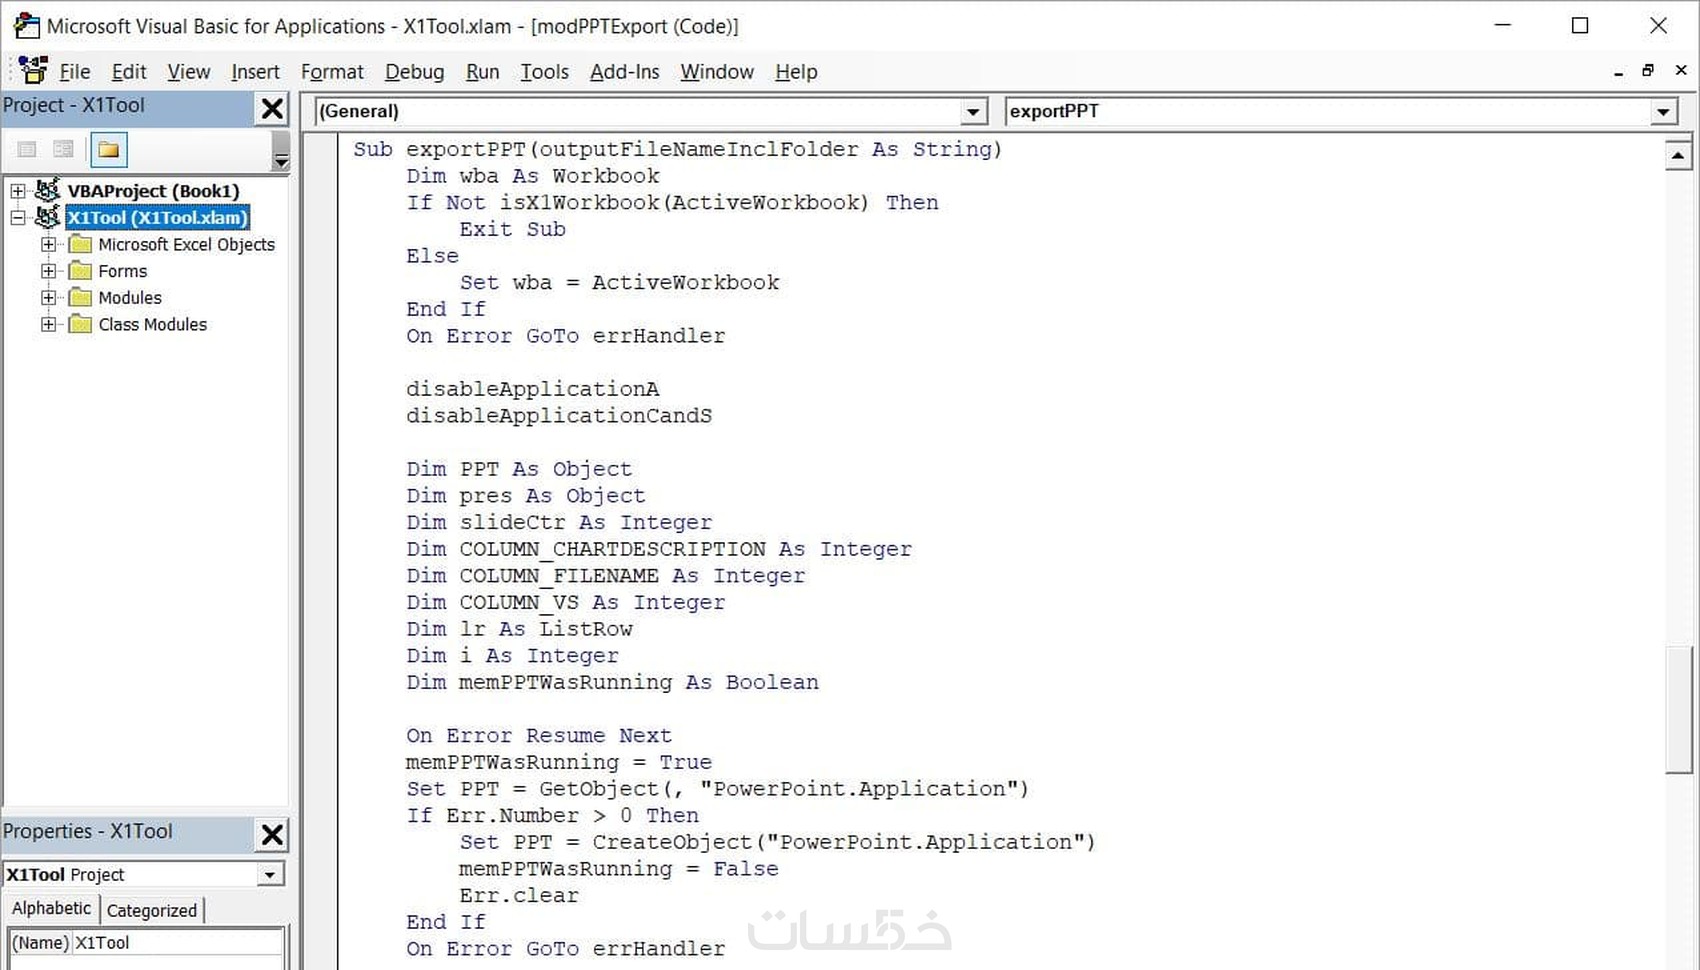Expand the Modules folder
Viewport: 1700px width, 970px height.
48,298
